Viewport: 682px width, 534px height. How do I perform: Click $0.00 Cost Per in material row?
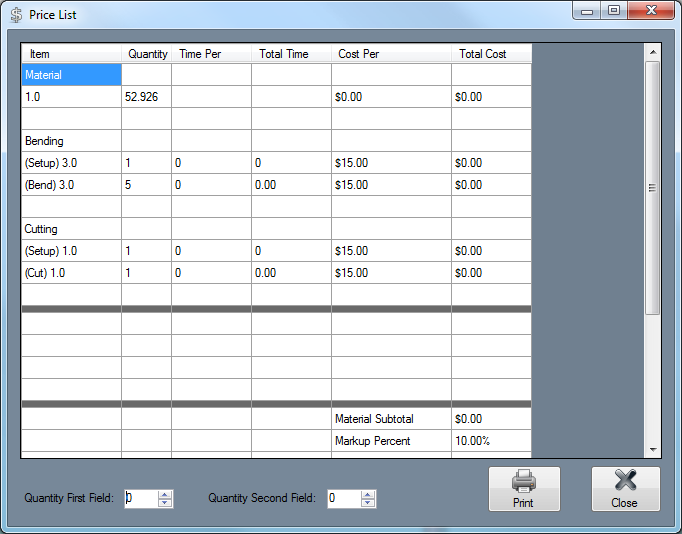(x=391, y=97)
